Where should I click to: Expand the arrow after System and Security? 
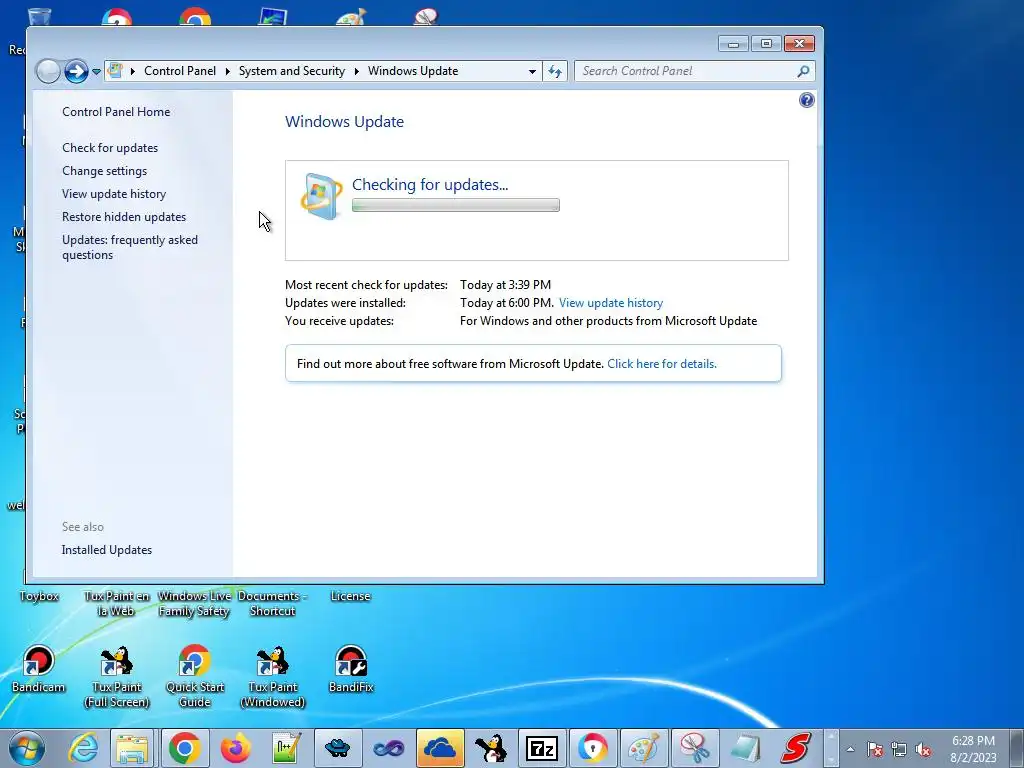pyautogui.click(x=357, y=71)
